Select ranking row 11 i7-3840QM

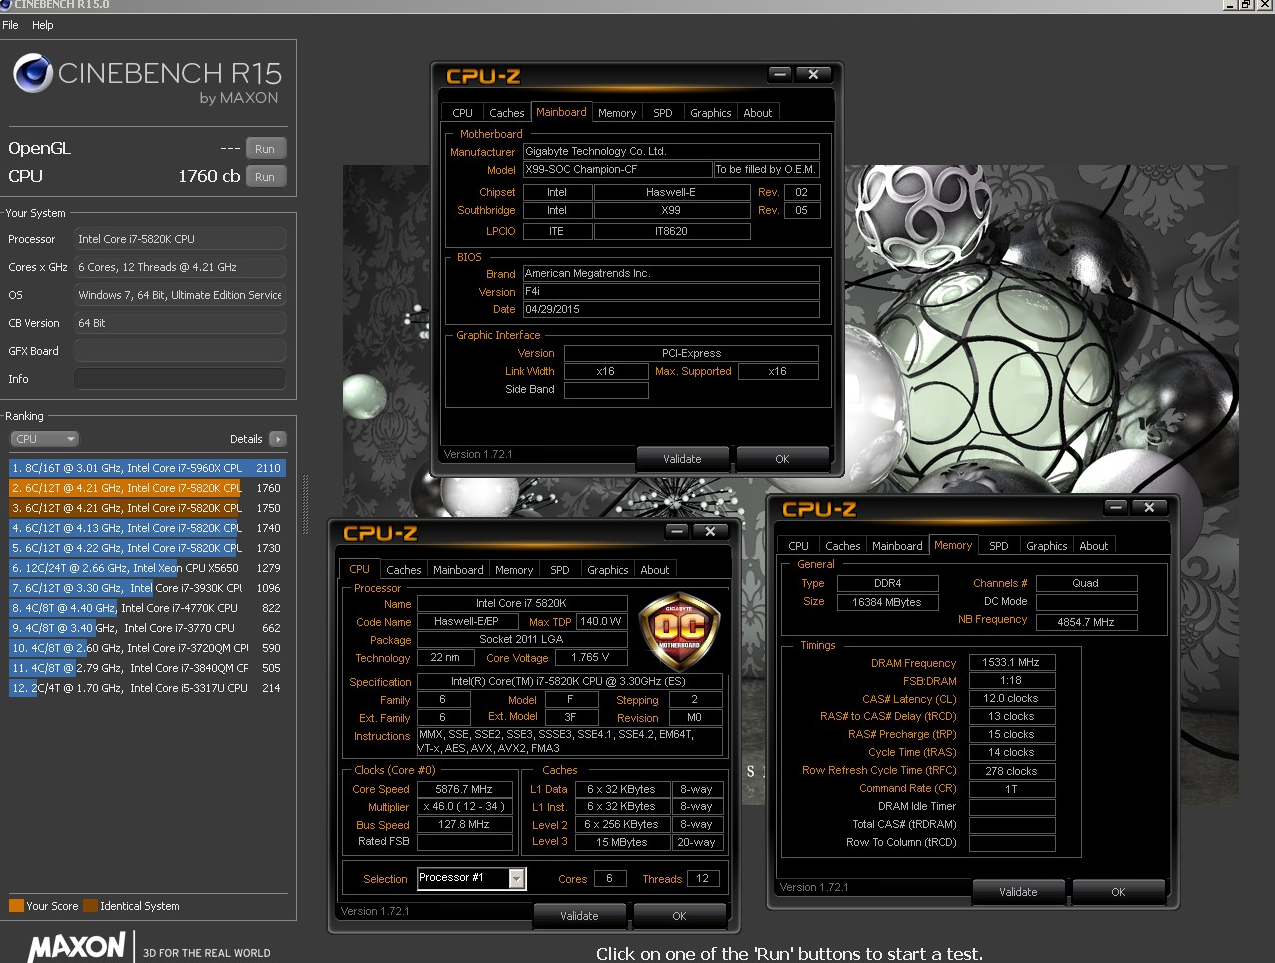[x=147, y=668]
